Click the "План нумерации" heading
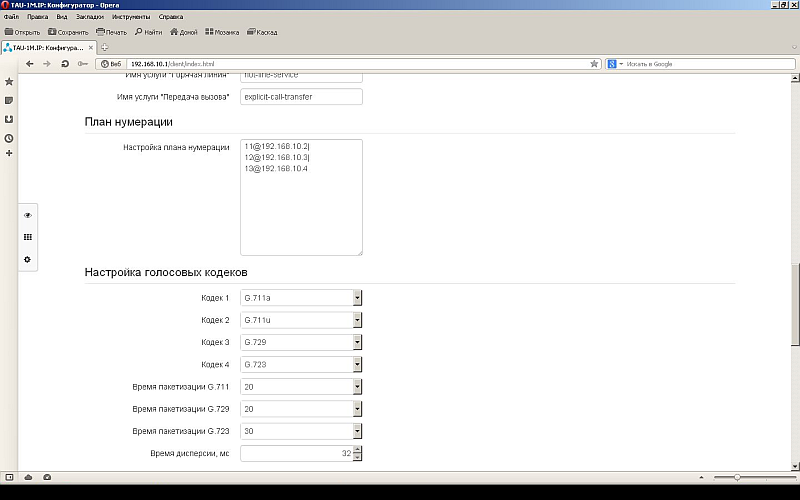Screen dimensions: 800x500 click(129, 122)
